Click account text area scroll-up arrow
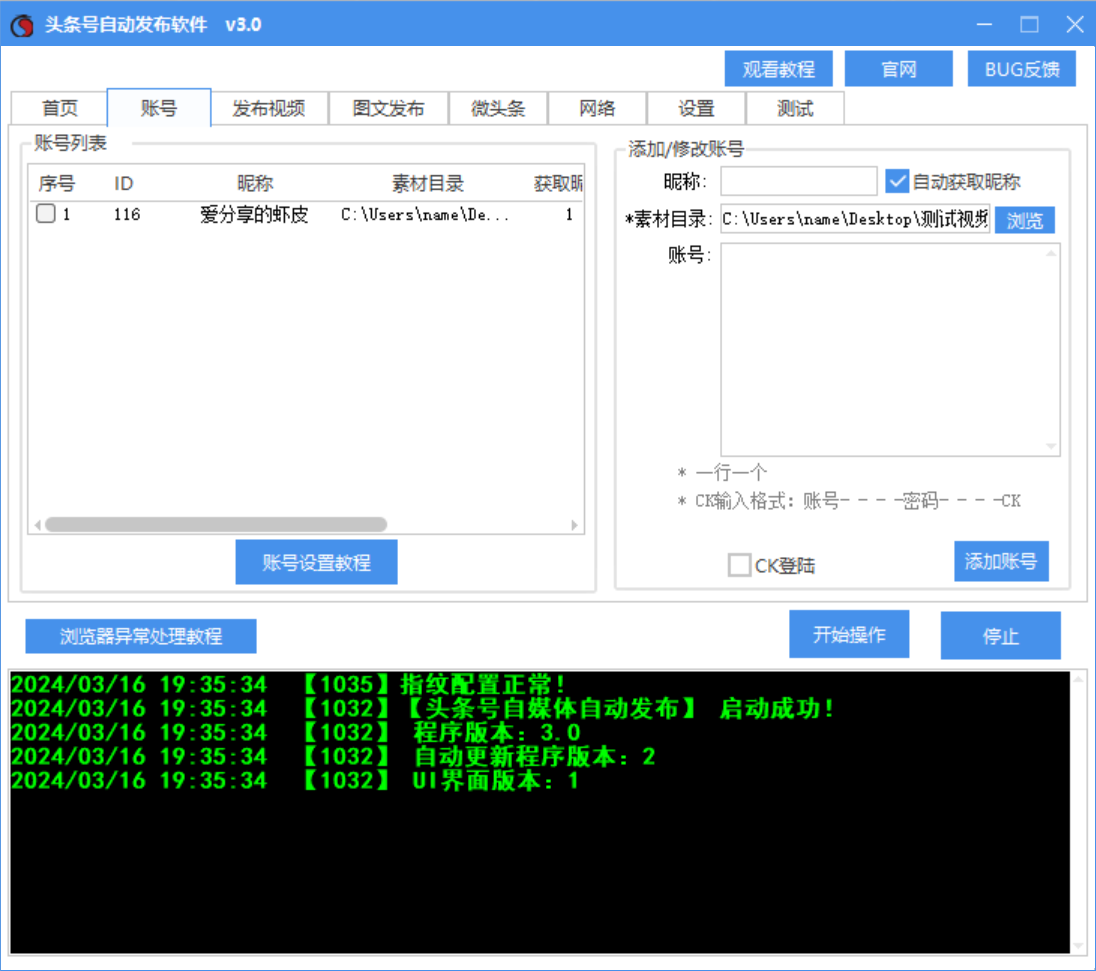 tap(1051, 253)
